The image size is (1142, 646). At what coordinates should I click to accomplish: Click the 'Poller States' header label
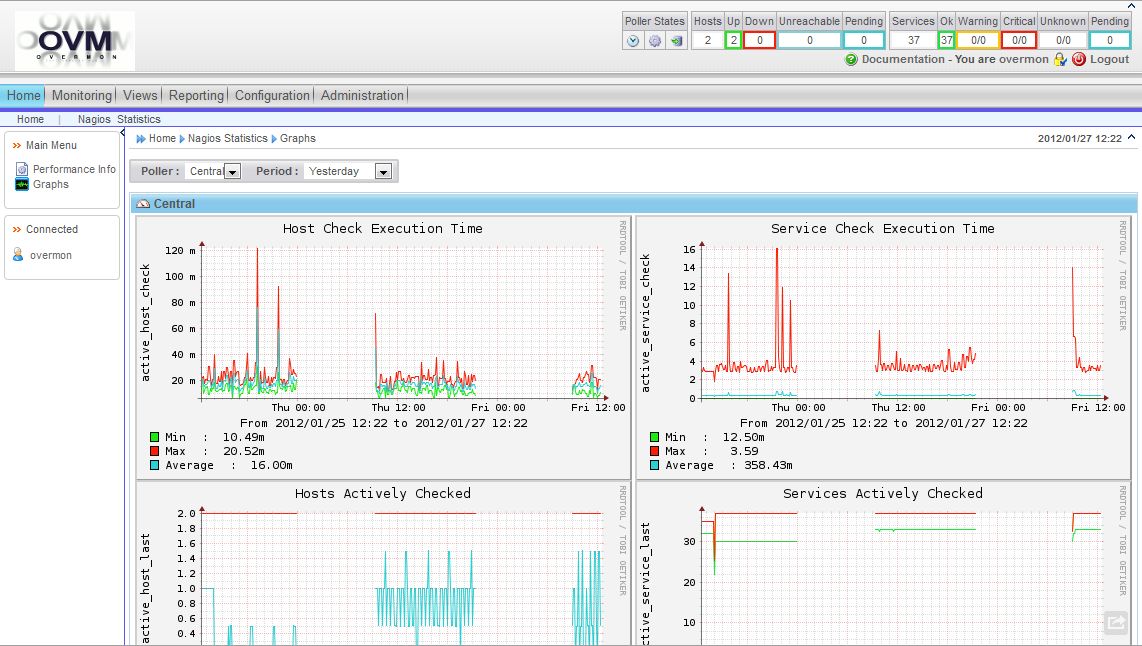tap(655, 22)
